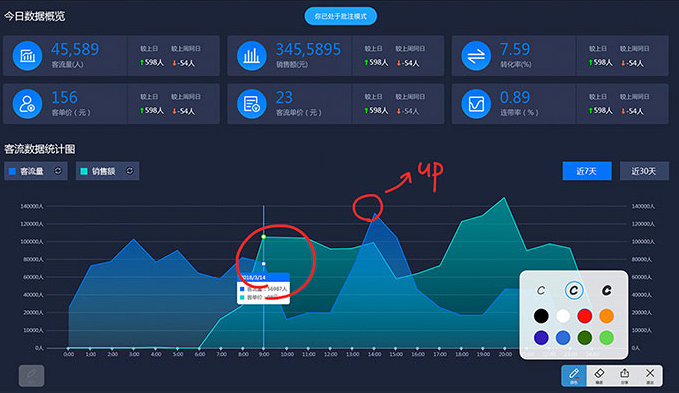Screen dimensions: 679x393
Task: Pick the red color swatch
Action: [x=585, y=316]
